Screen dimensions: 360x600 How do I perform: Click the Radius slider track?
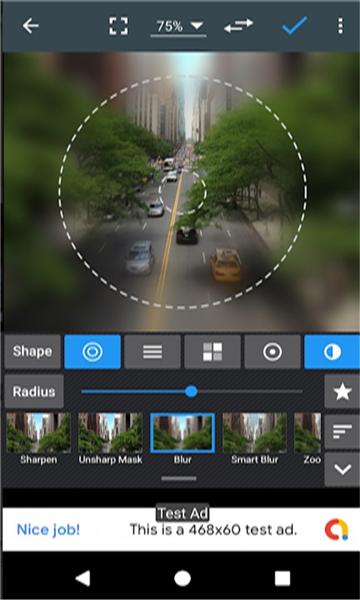point(192,391)
